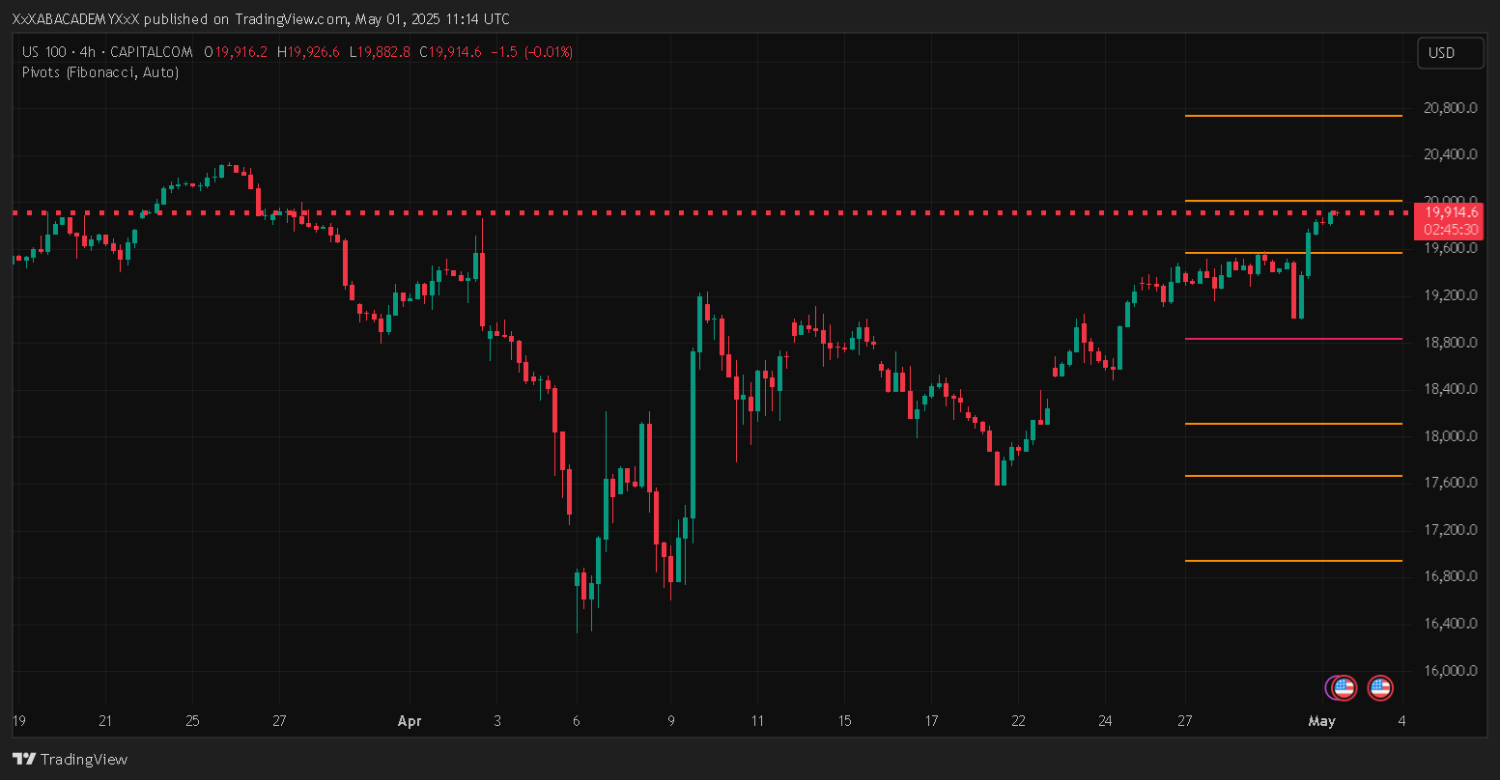
Task: Select the US 100 · 4h · CAPITALCOM symbol title
Action: pos(109,52)
